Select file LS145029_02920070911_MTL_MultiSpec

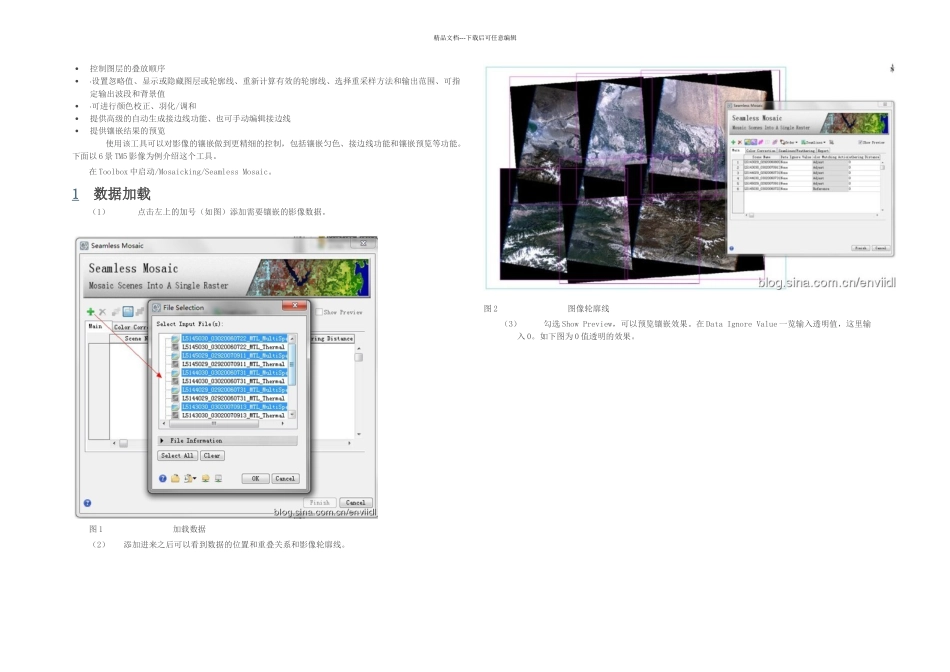(x=234, y=356)
